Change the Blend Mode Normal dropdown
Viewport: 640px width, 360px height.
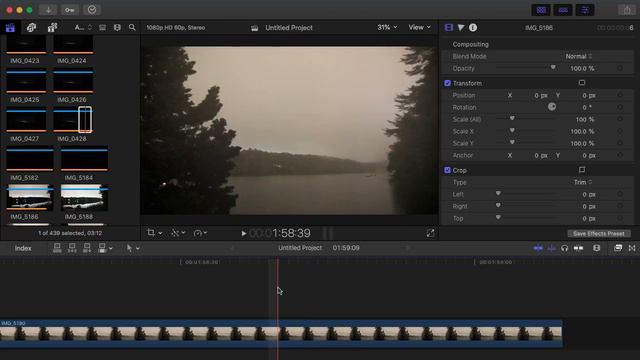pos(579,56)
